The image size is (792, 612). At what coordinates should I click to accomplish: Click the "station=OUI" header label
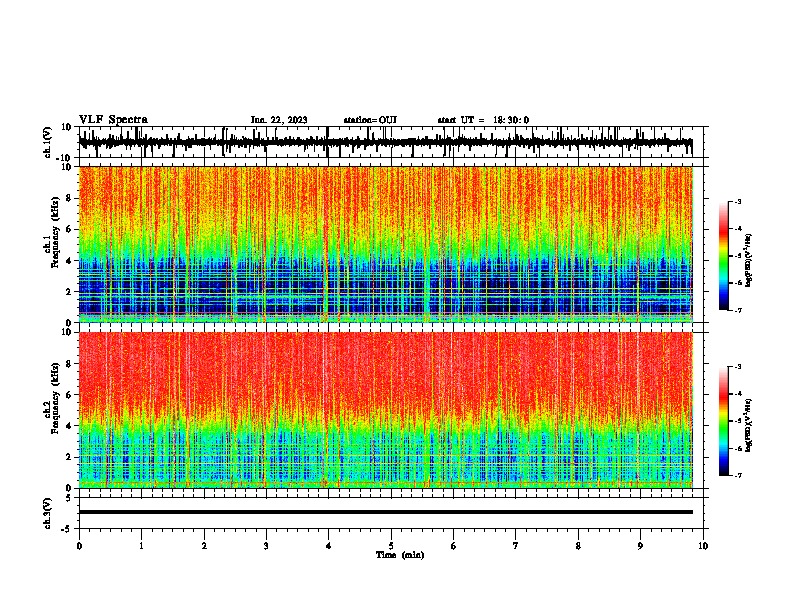(370, 120)
